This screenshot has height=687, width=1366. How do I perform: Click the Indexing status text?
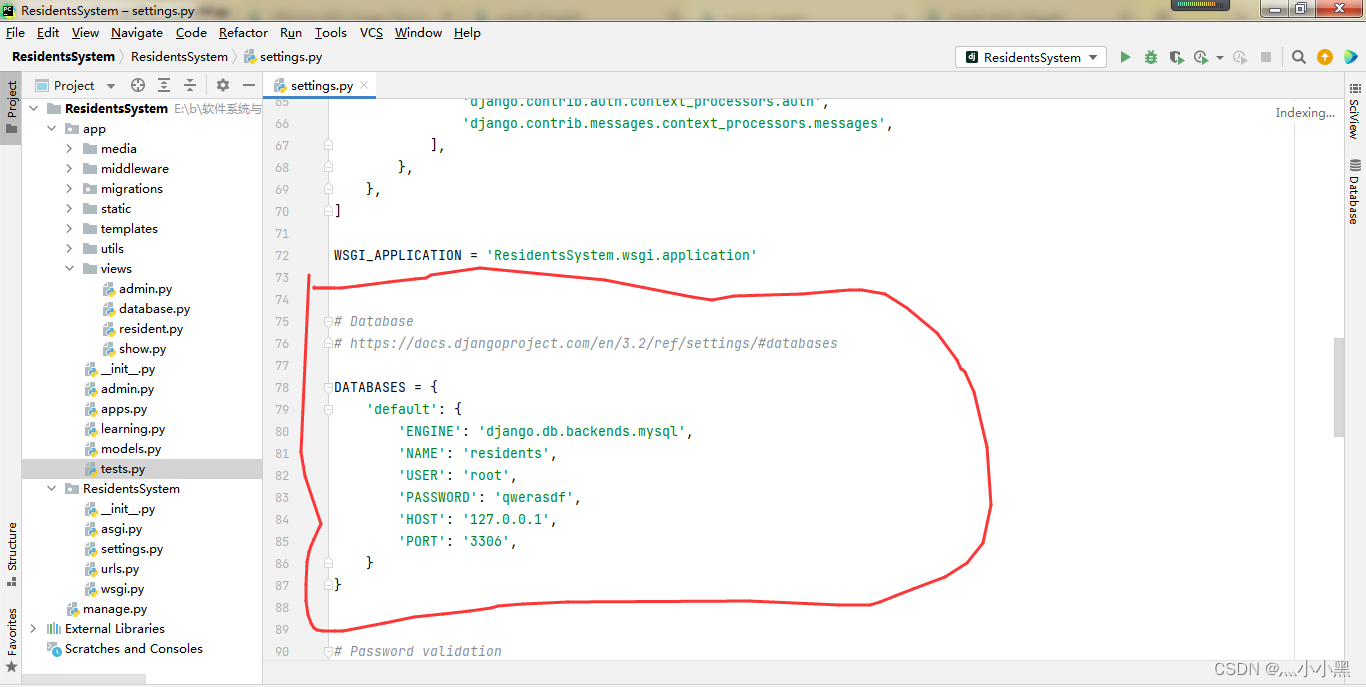1305,113
